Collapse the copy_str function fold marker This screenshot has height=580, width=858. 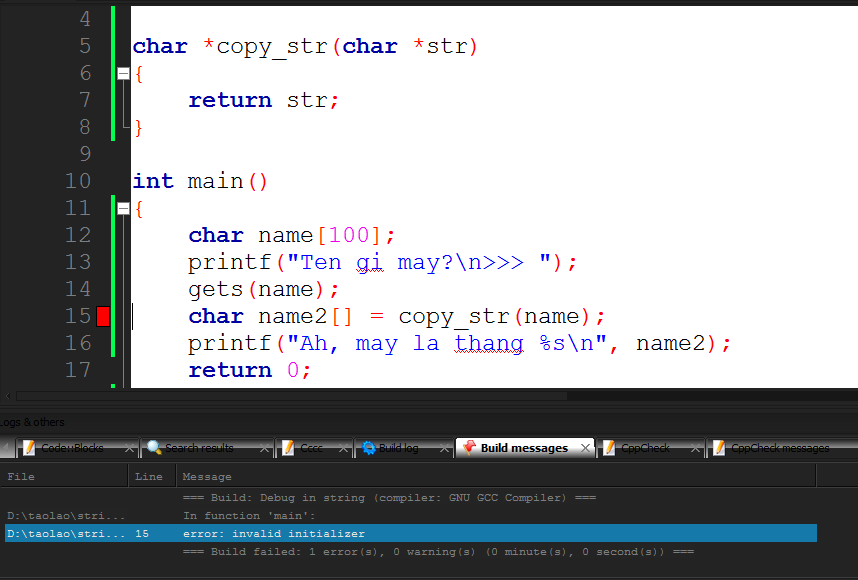point(123,73)
